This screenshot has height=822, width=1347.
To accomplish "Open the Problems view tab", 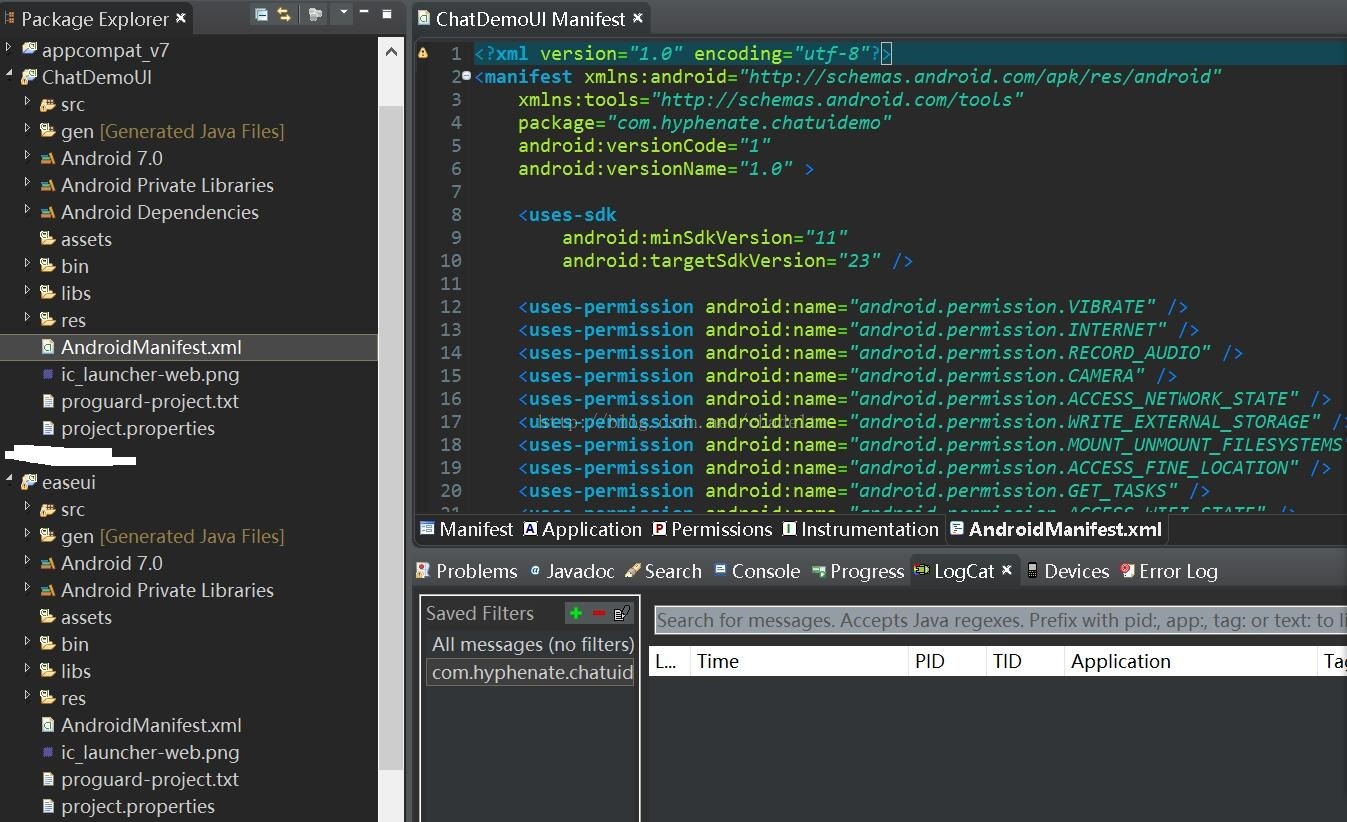I will coord(466,571).
